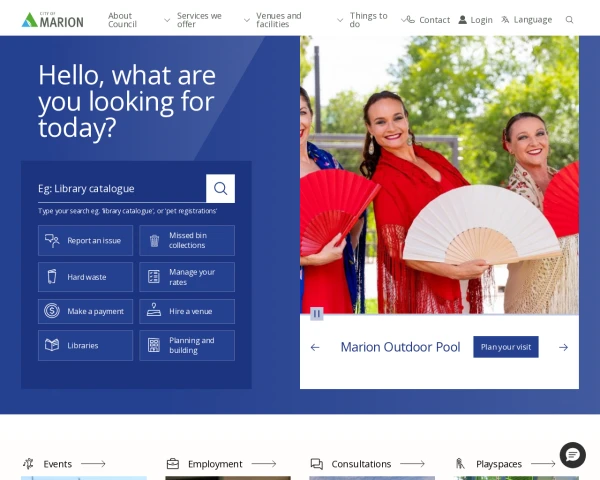Go to next carousel slide
The width and height of the screenshot is (600, 480).
563,347
